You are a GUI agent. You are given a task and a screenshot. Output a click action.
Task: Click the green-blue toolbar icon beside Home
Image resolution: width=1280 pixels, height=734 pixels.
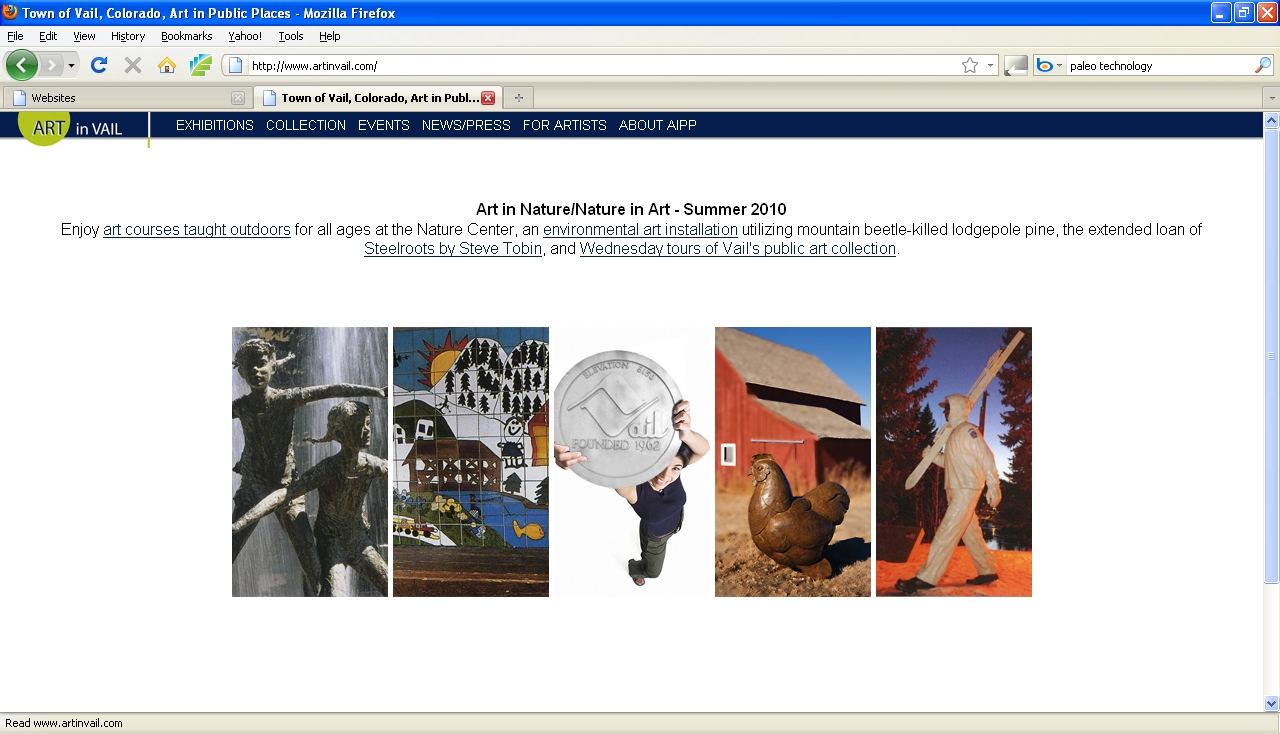(201, 65)
